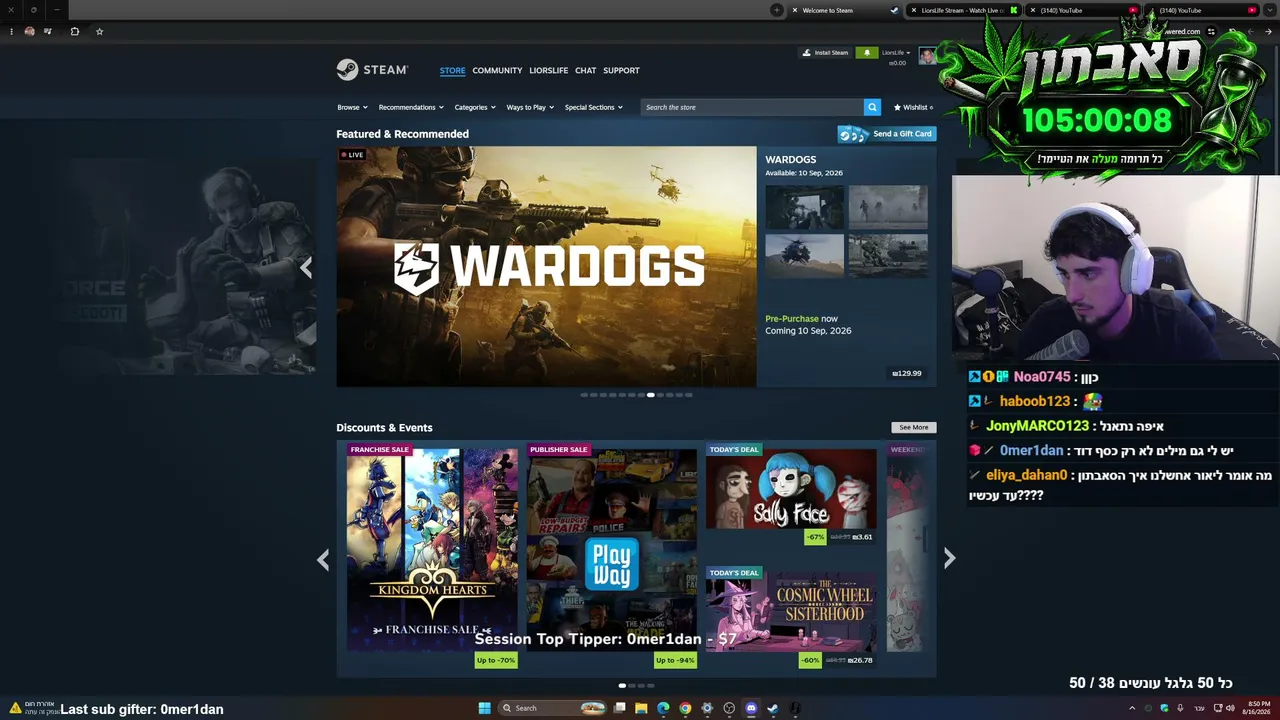Viewport: 1280px width, 720px height.
Task: Click the browser bookmark star icon
Action: (x=99, y=31)
